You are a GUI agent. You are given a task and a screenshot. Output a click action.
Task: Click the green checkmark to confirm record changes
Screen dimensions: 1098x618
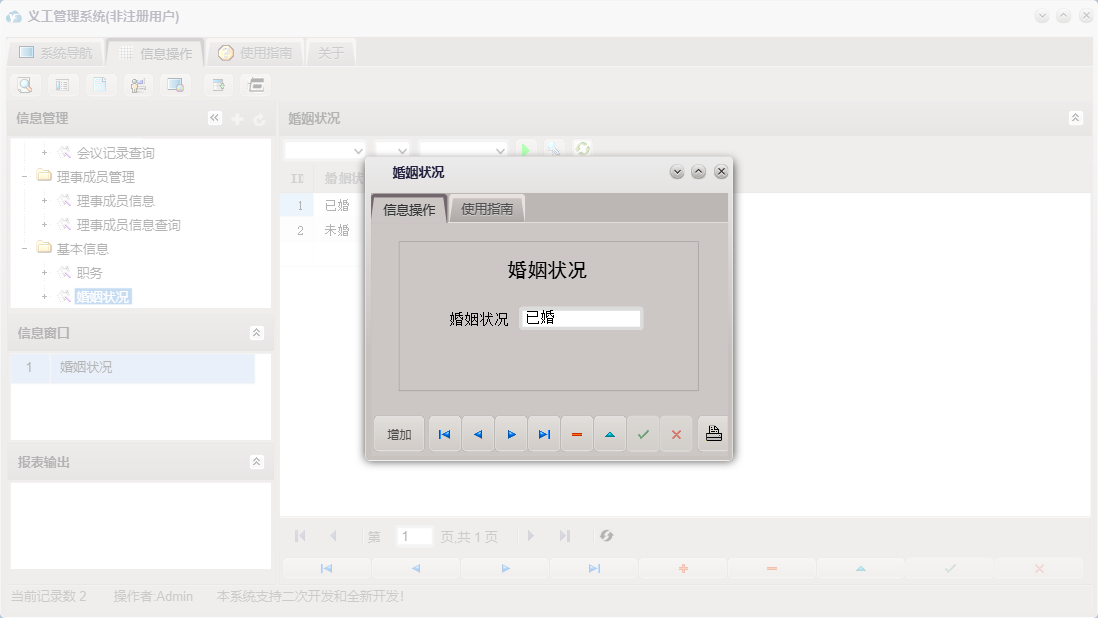(643, 433)
